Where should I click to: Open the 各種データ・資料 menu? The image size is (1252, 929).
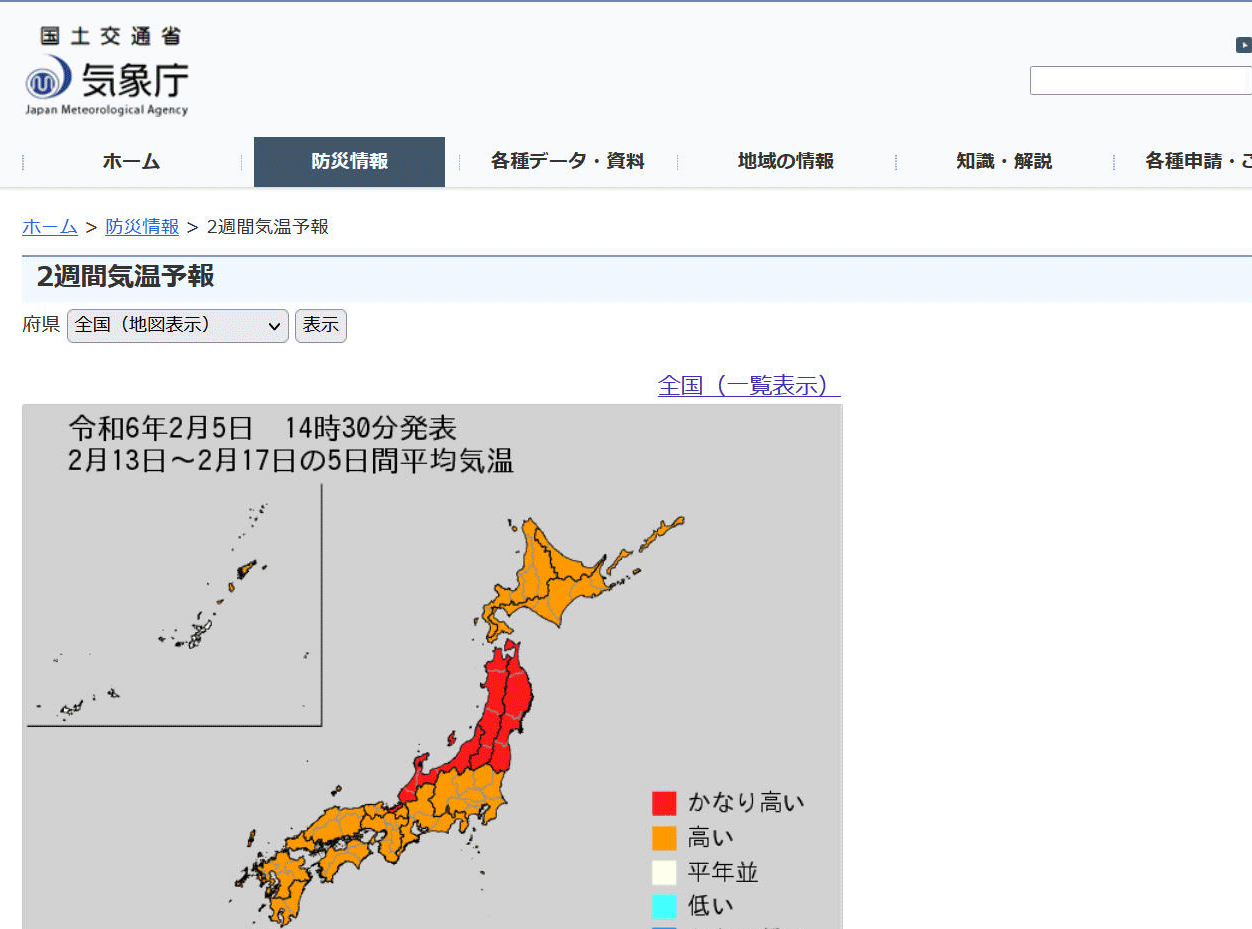tap(567, 161)
